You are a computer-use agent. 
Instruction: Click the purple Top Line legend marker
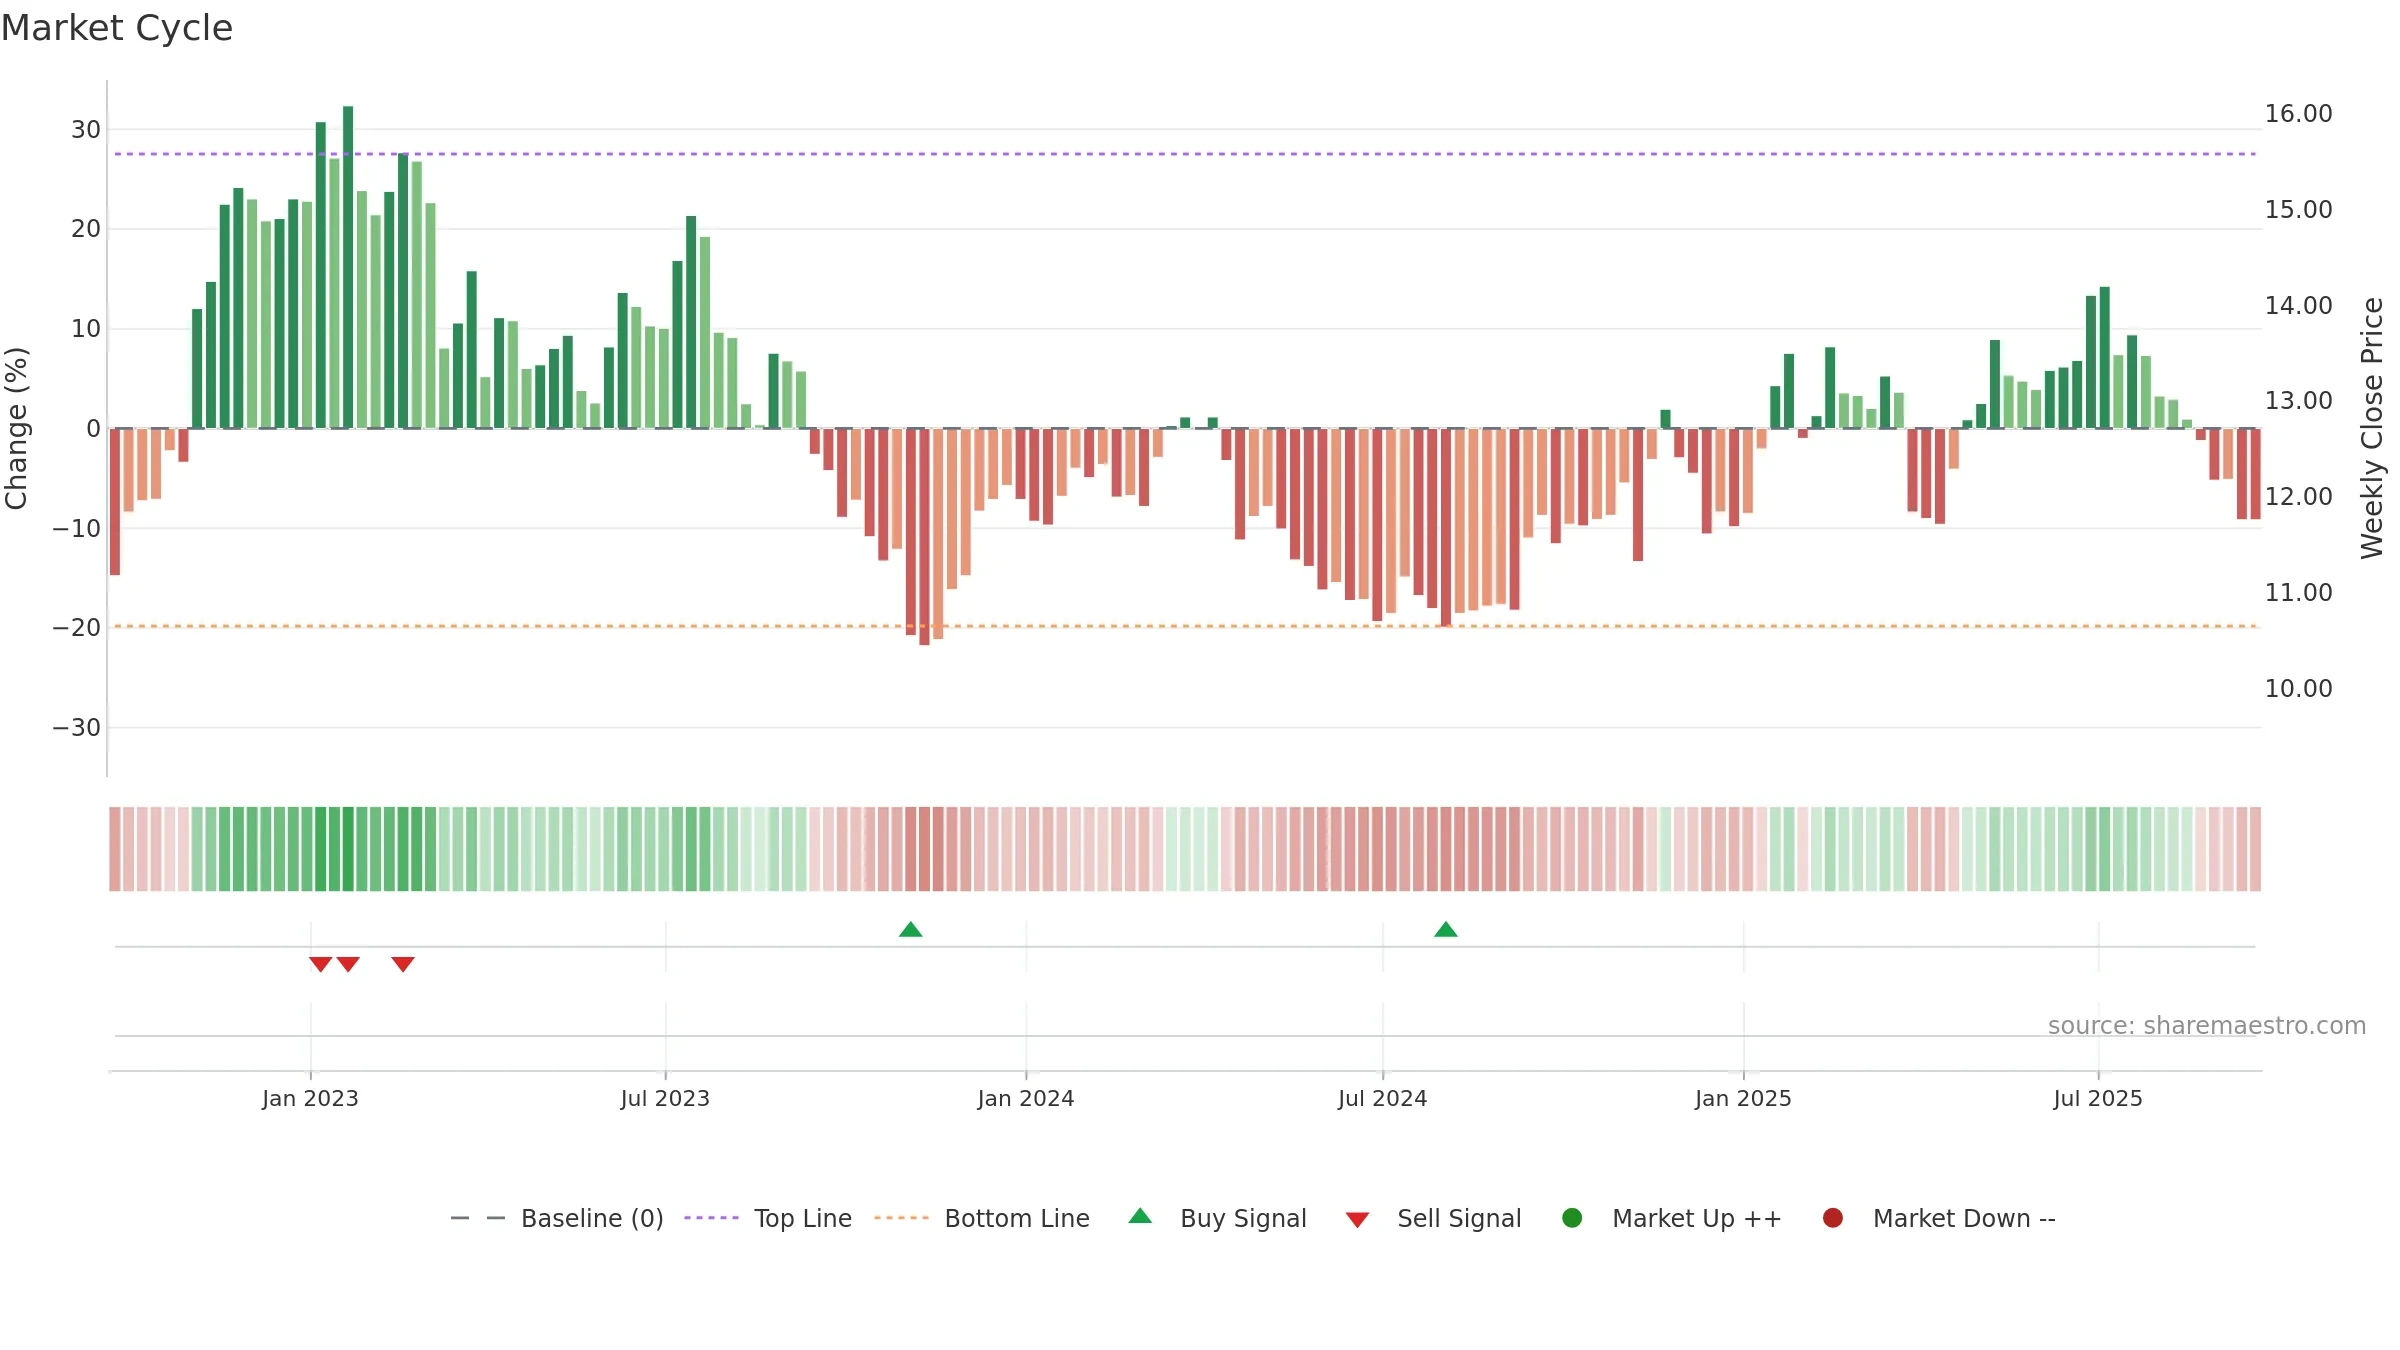[x=711, y=1218]
